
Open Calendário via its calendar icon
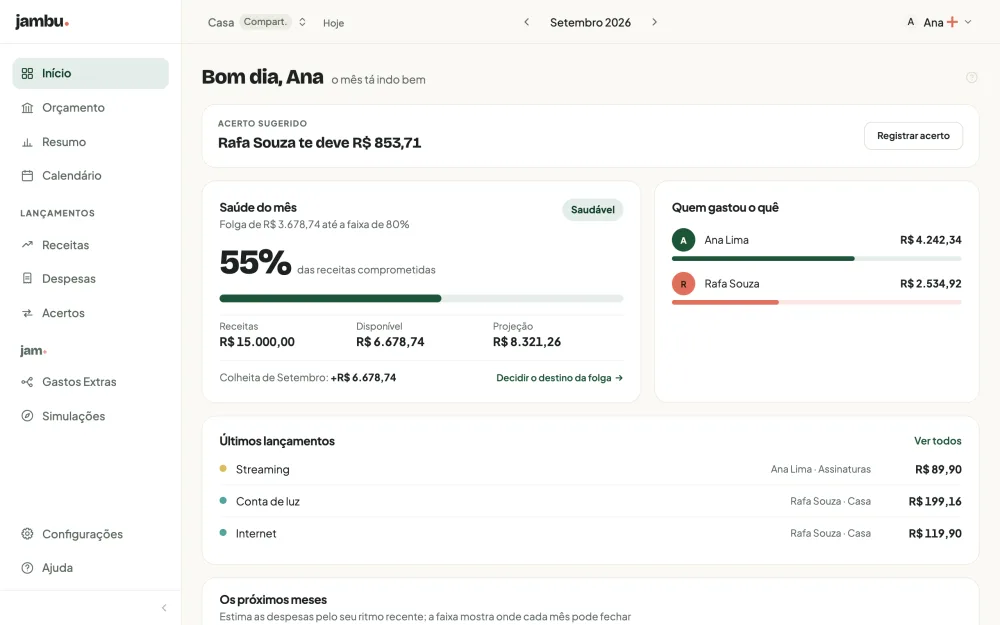point(27,175)
